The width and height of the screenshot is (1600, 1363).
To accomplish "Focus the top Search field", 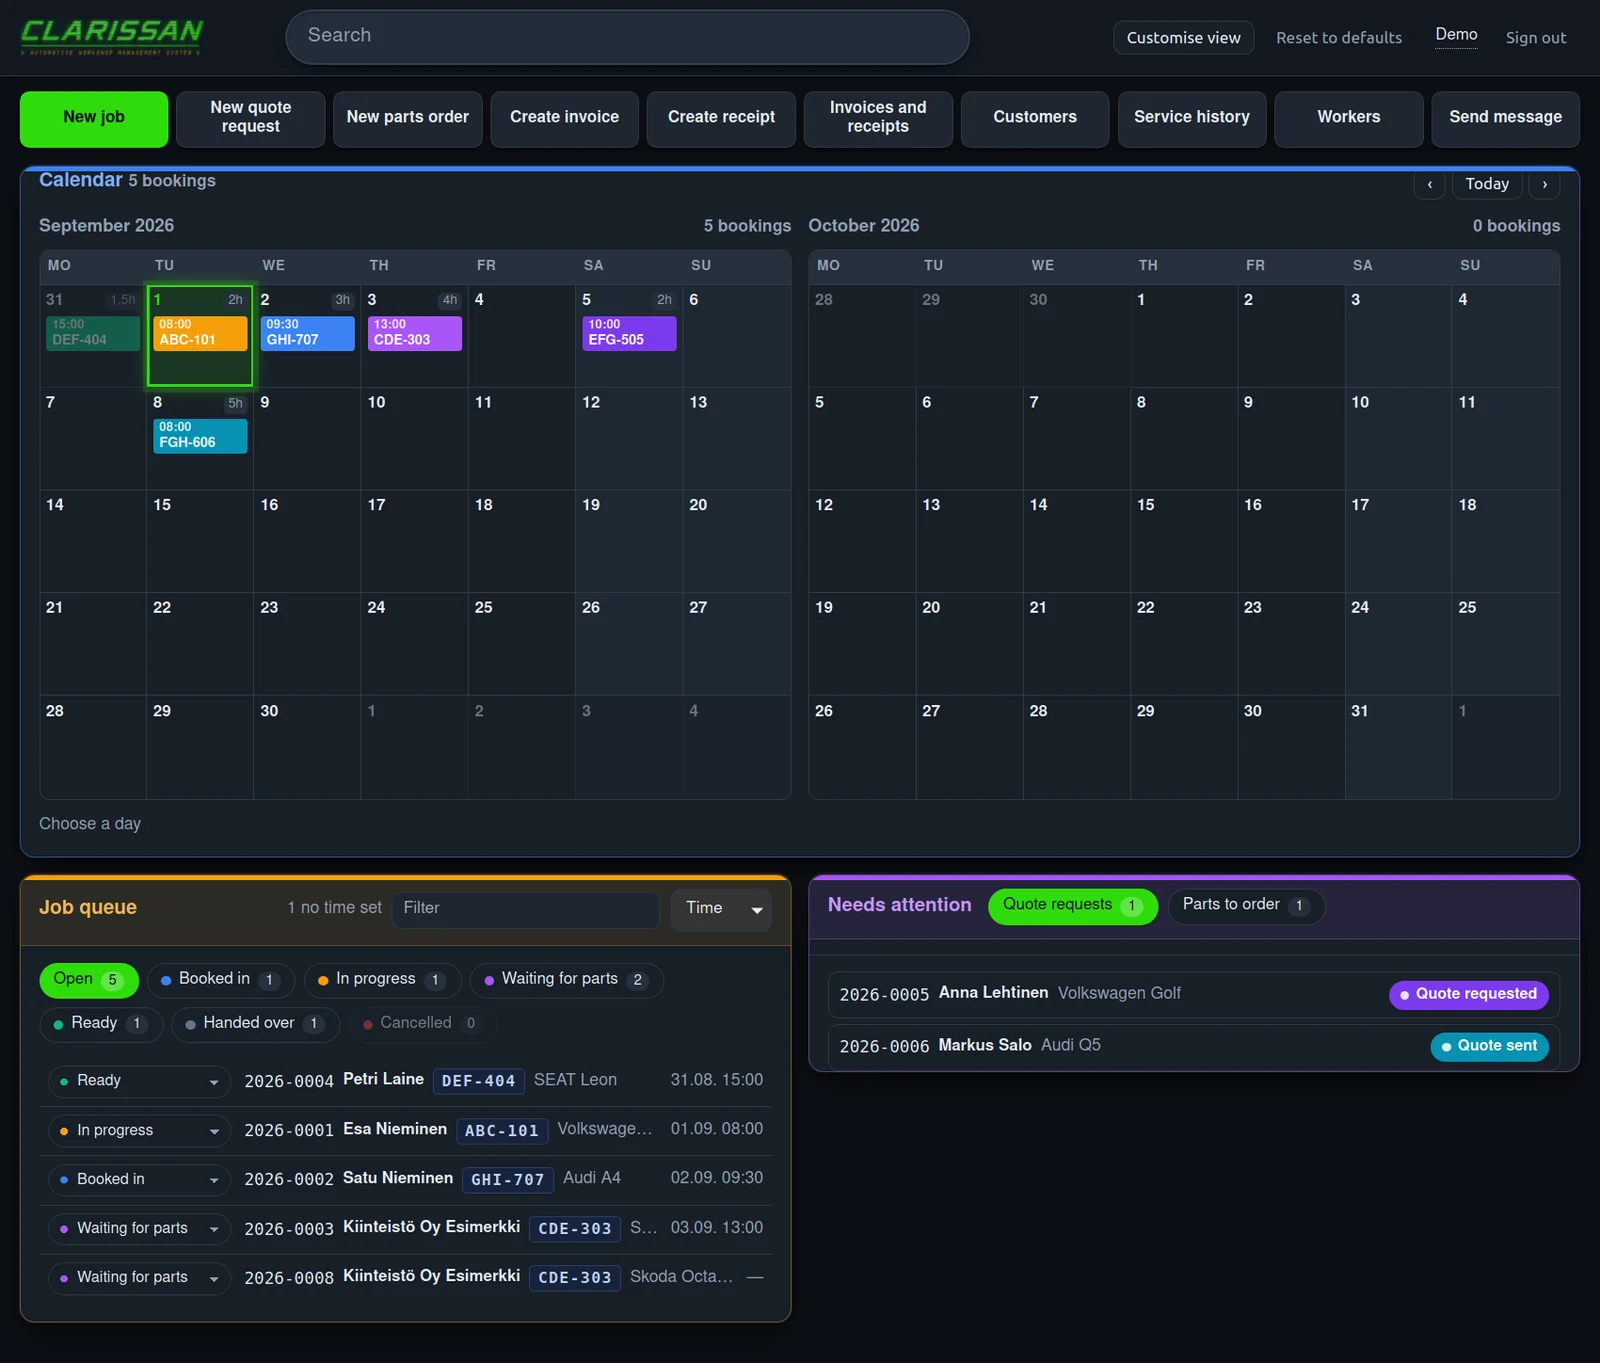I will 627,37.
